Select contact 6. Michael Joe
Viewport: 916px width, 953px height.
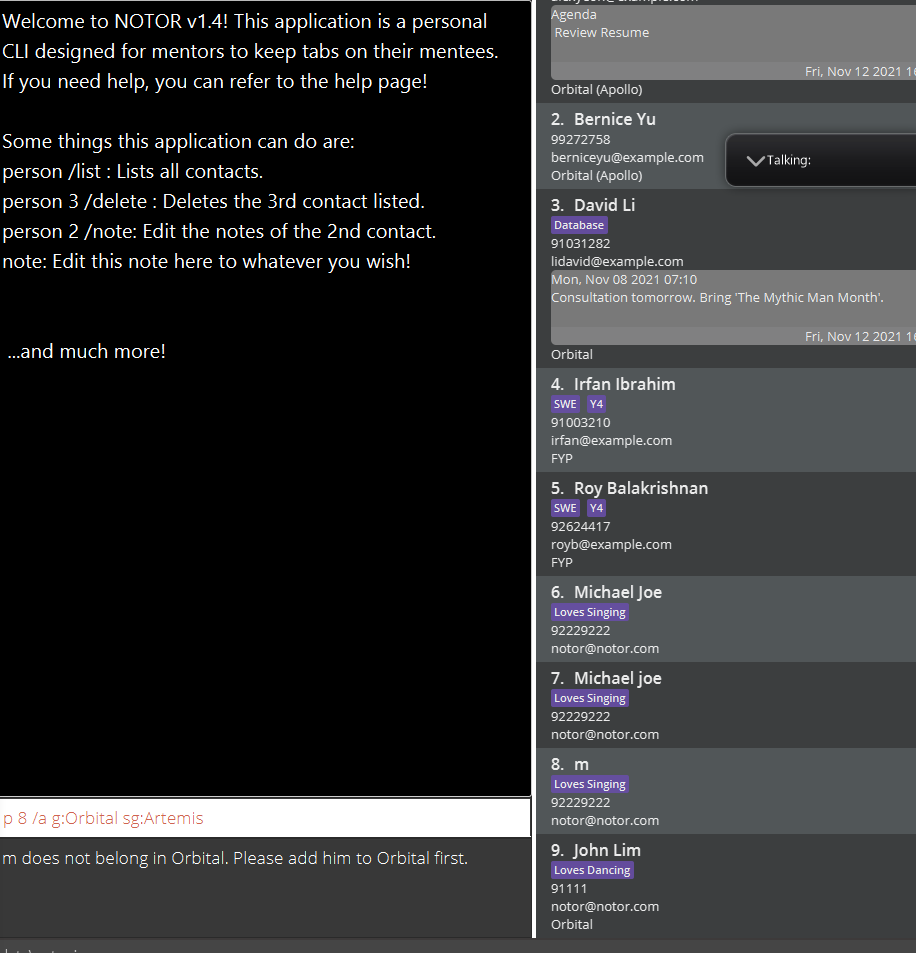click(x=726, y=619)
